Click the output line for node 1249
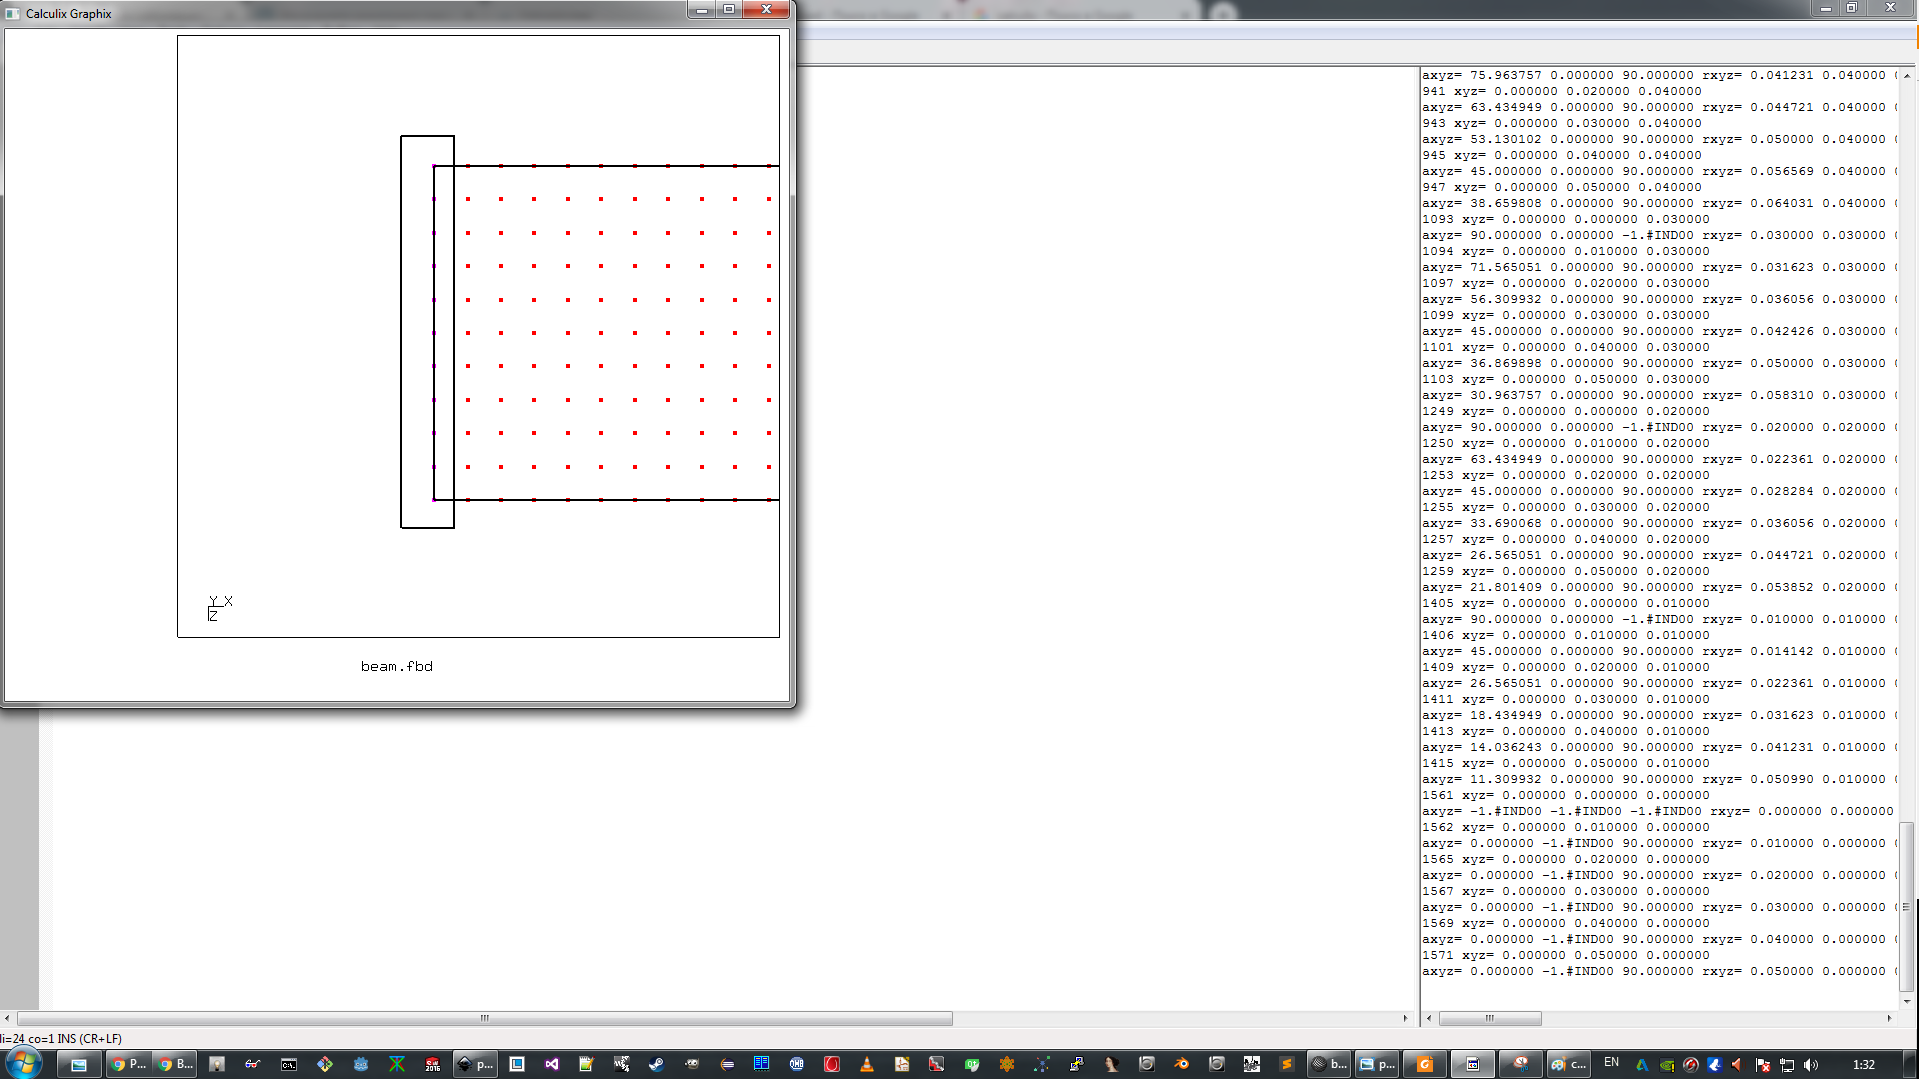The width and height of the screenshot is (1919, 1079). pos(1566,411)
